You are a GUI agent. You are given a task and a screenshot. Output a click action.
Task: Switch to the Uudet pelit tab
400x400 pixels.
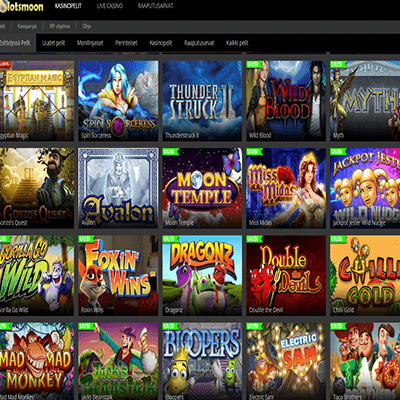coord(53,43)
